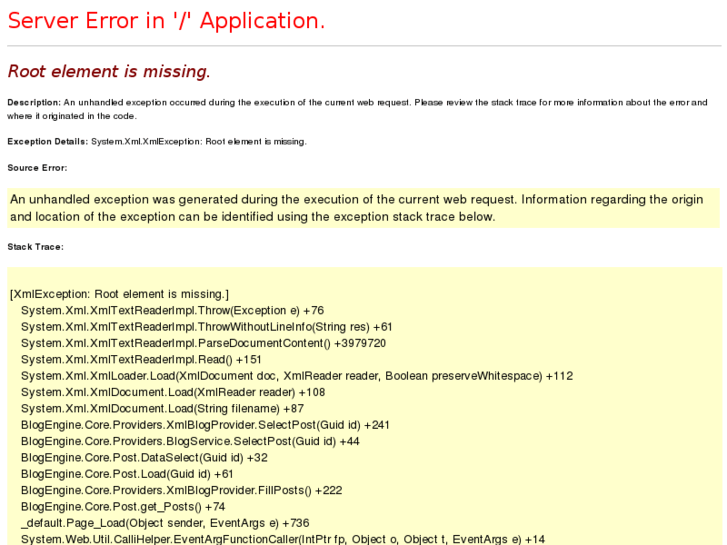Click the 'ParseDocumentContent() +3979720' line
Image resolution: width=727 pixels, height=545 pixels.
203,343
